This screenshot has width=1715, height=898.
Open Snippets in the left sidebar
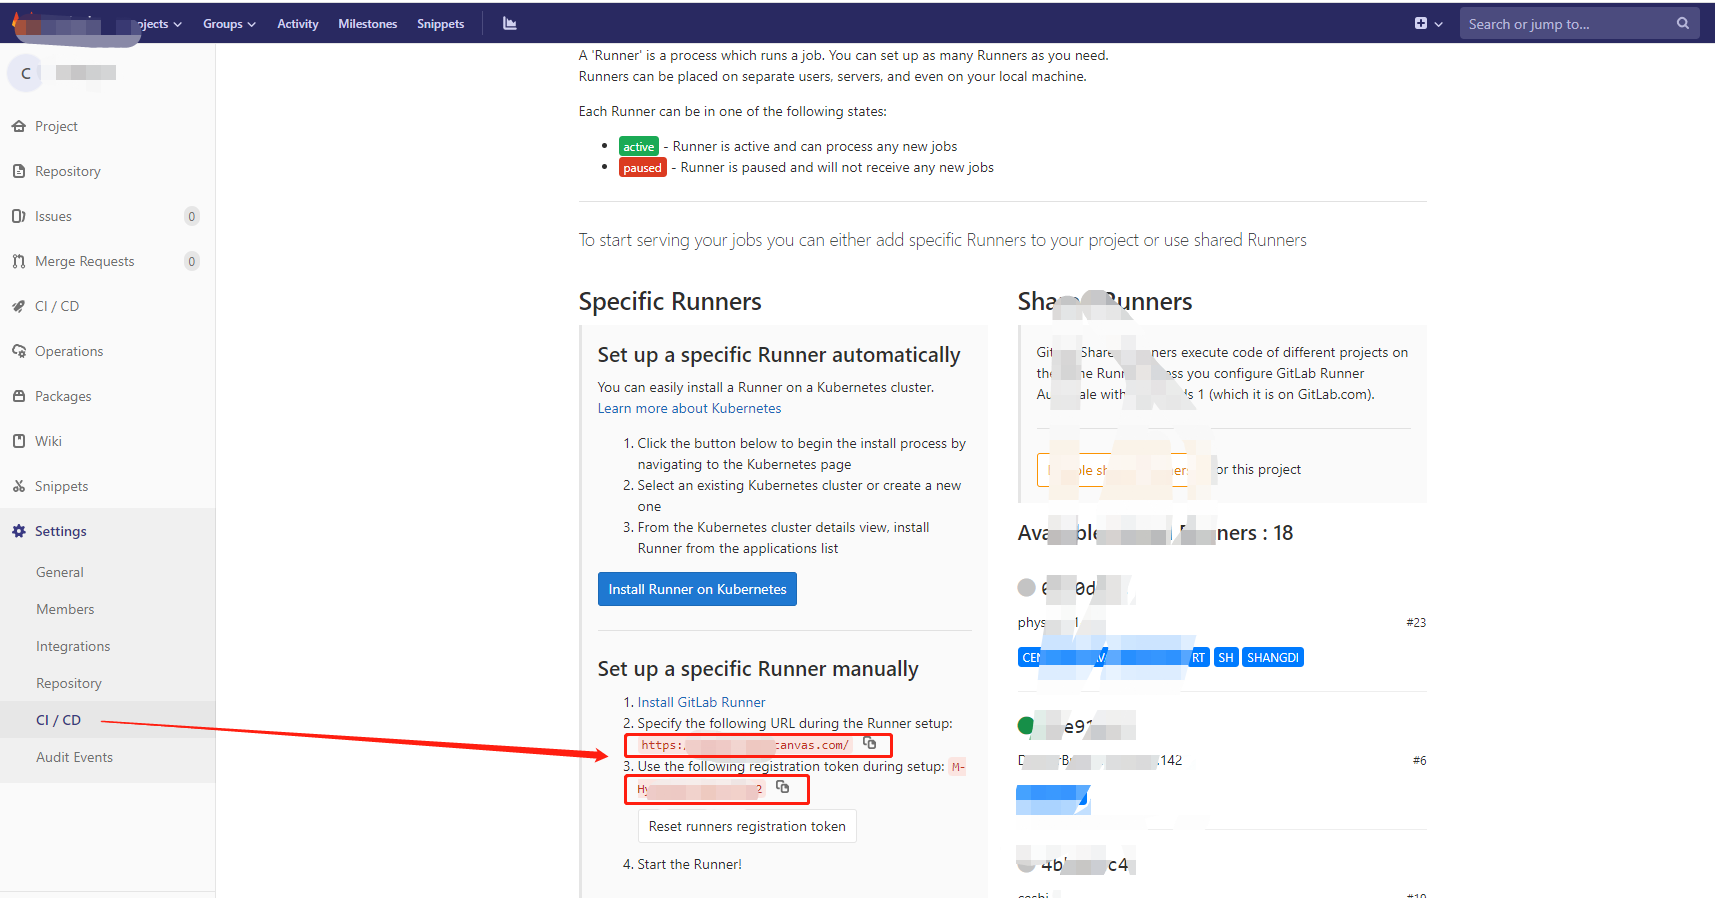tap(62, 486)
